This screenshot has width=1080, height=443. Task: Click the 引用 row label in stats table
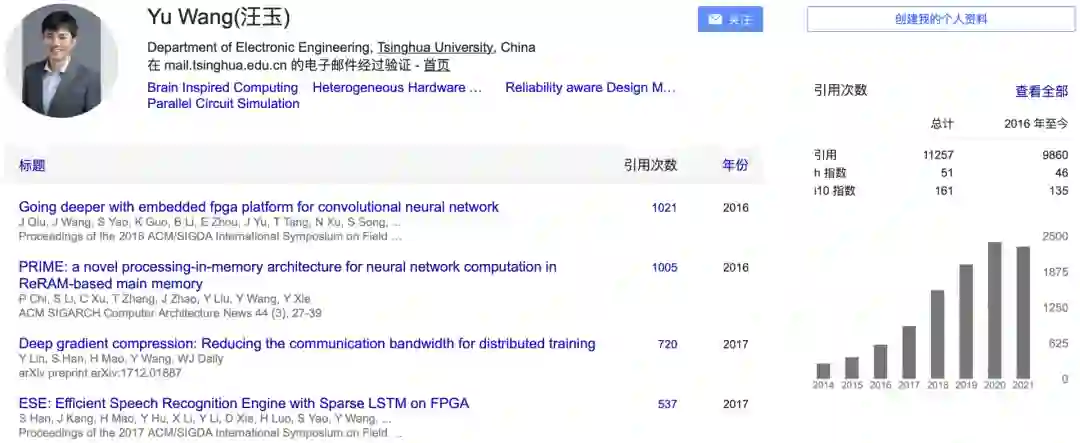[x=825, y=155]
